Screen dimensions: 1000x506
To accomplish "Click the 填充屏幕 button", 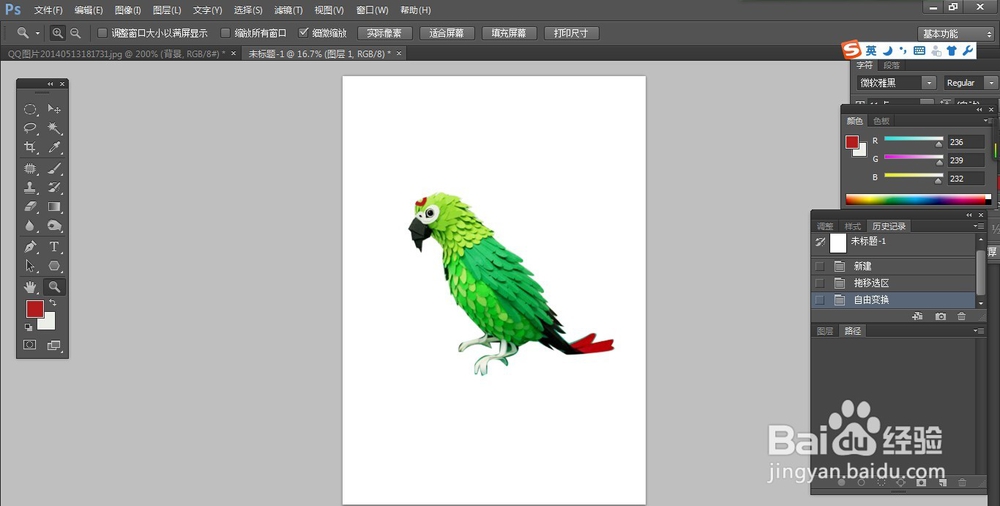I will [x=509, y=33].
